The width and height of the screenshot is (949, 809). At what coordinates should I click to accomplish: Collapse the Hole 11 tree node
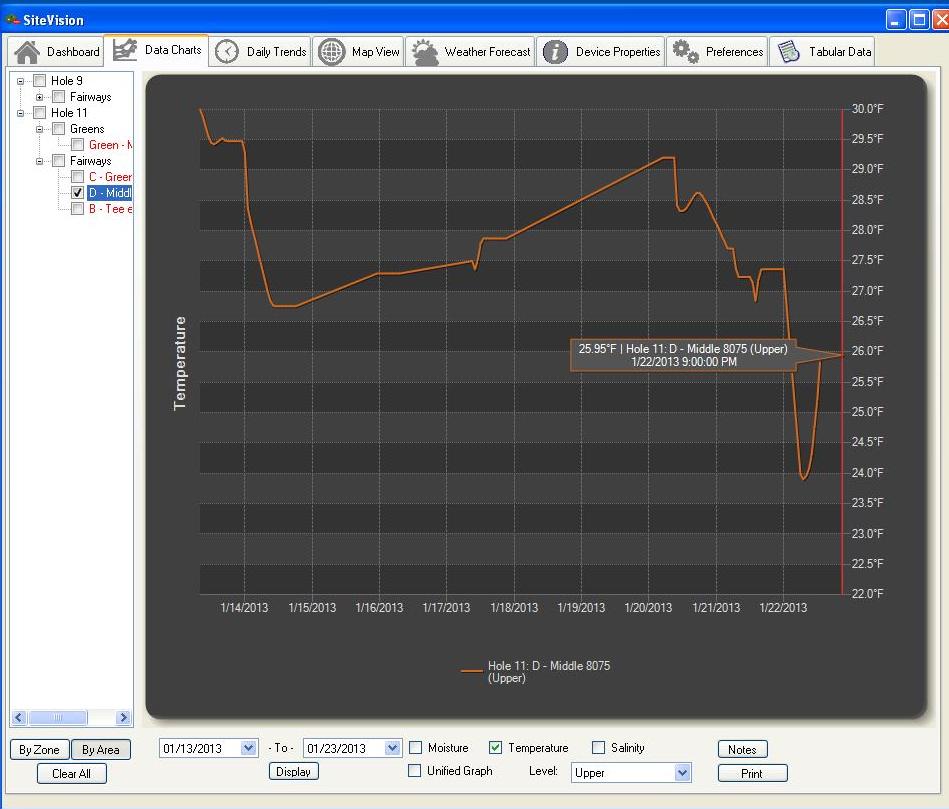point(21,113)
